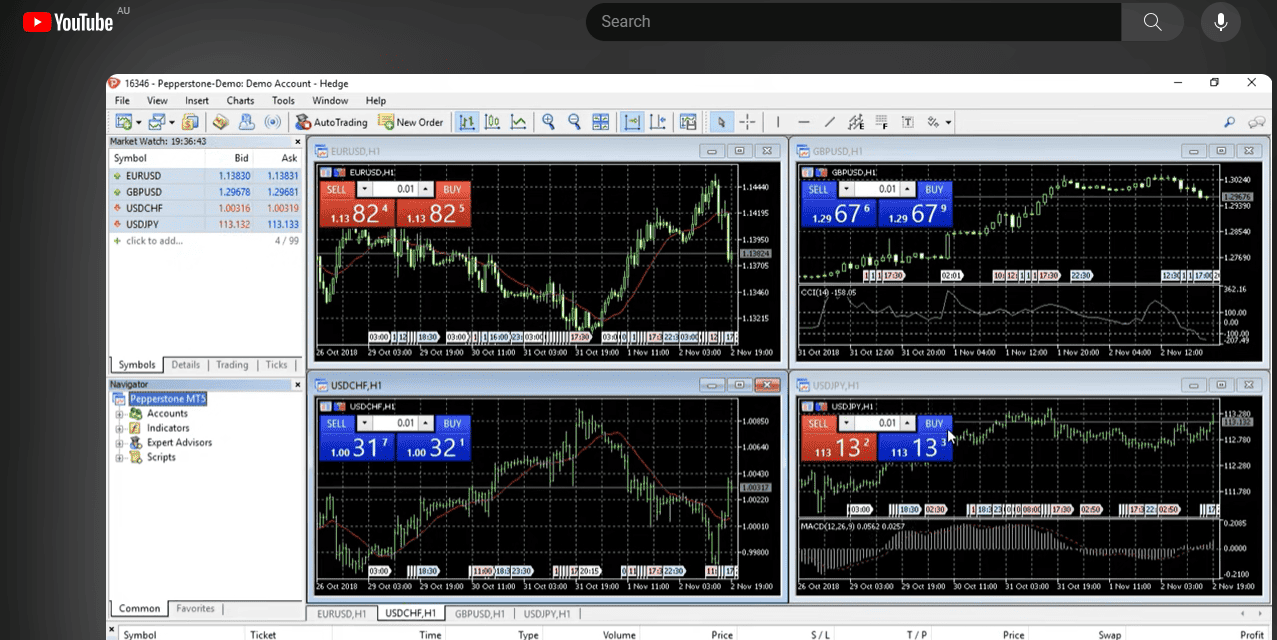1277x640 pixels.
Task: Increase volume on the EURUSD chart panel
Action: pos(426,189)
